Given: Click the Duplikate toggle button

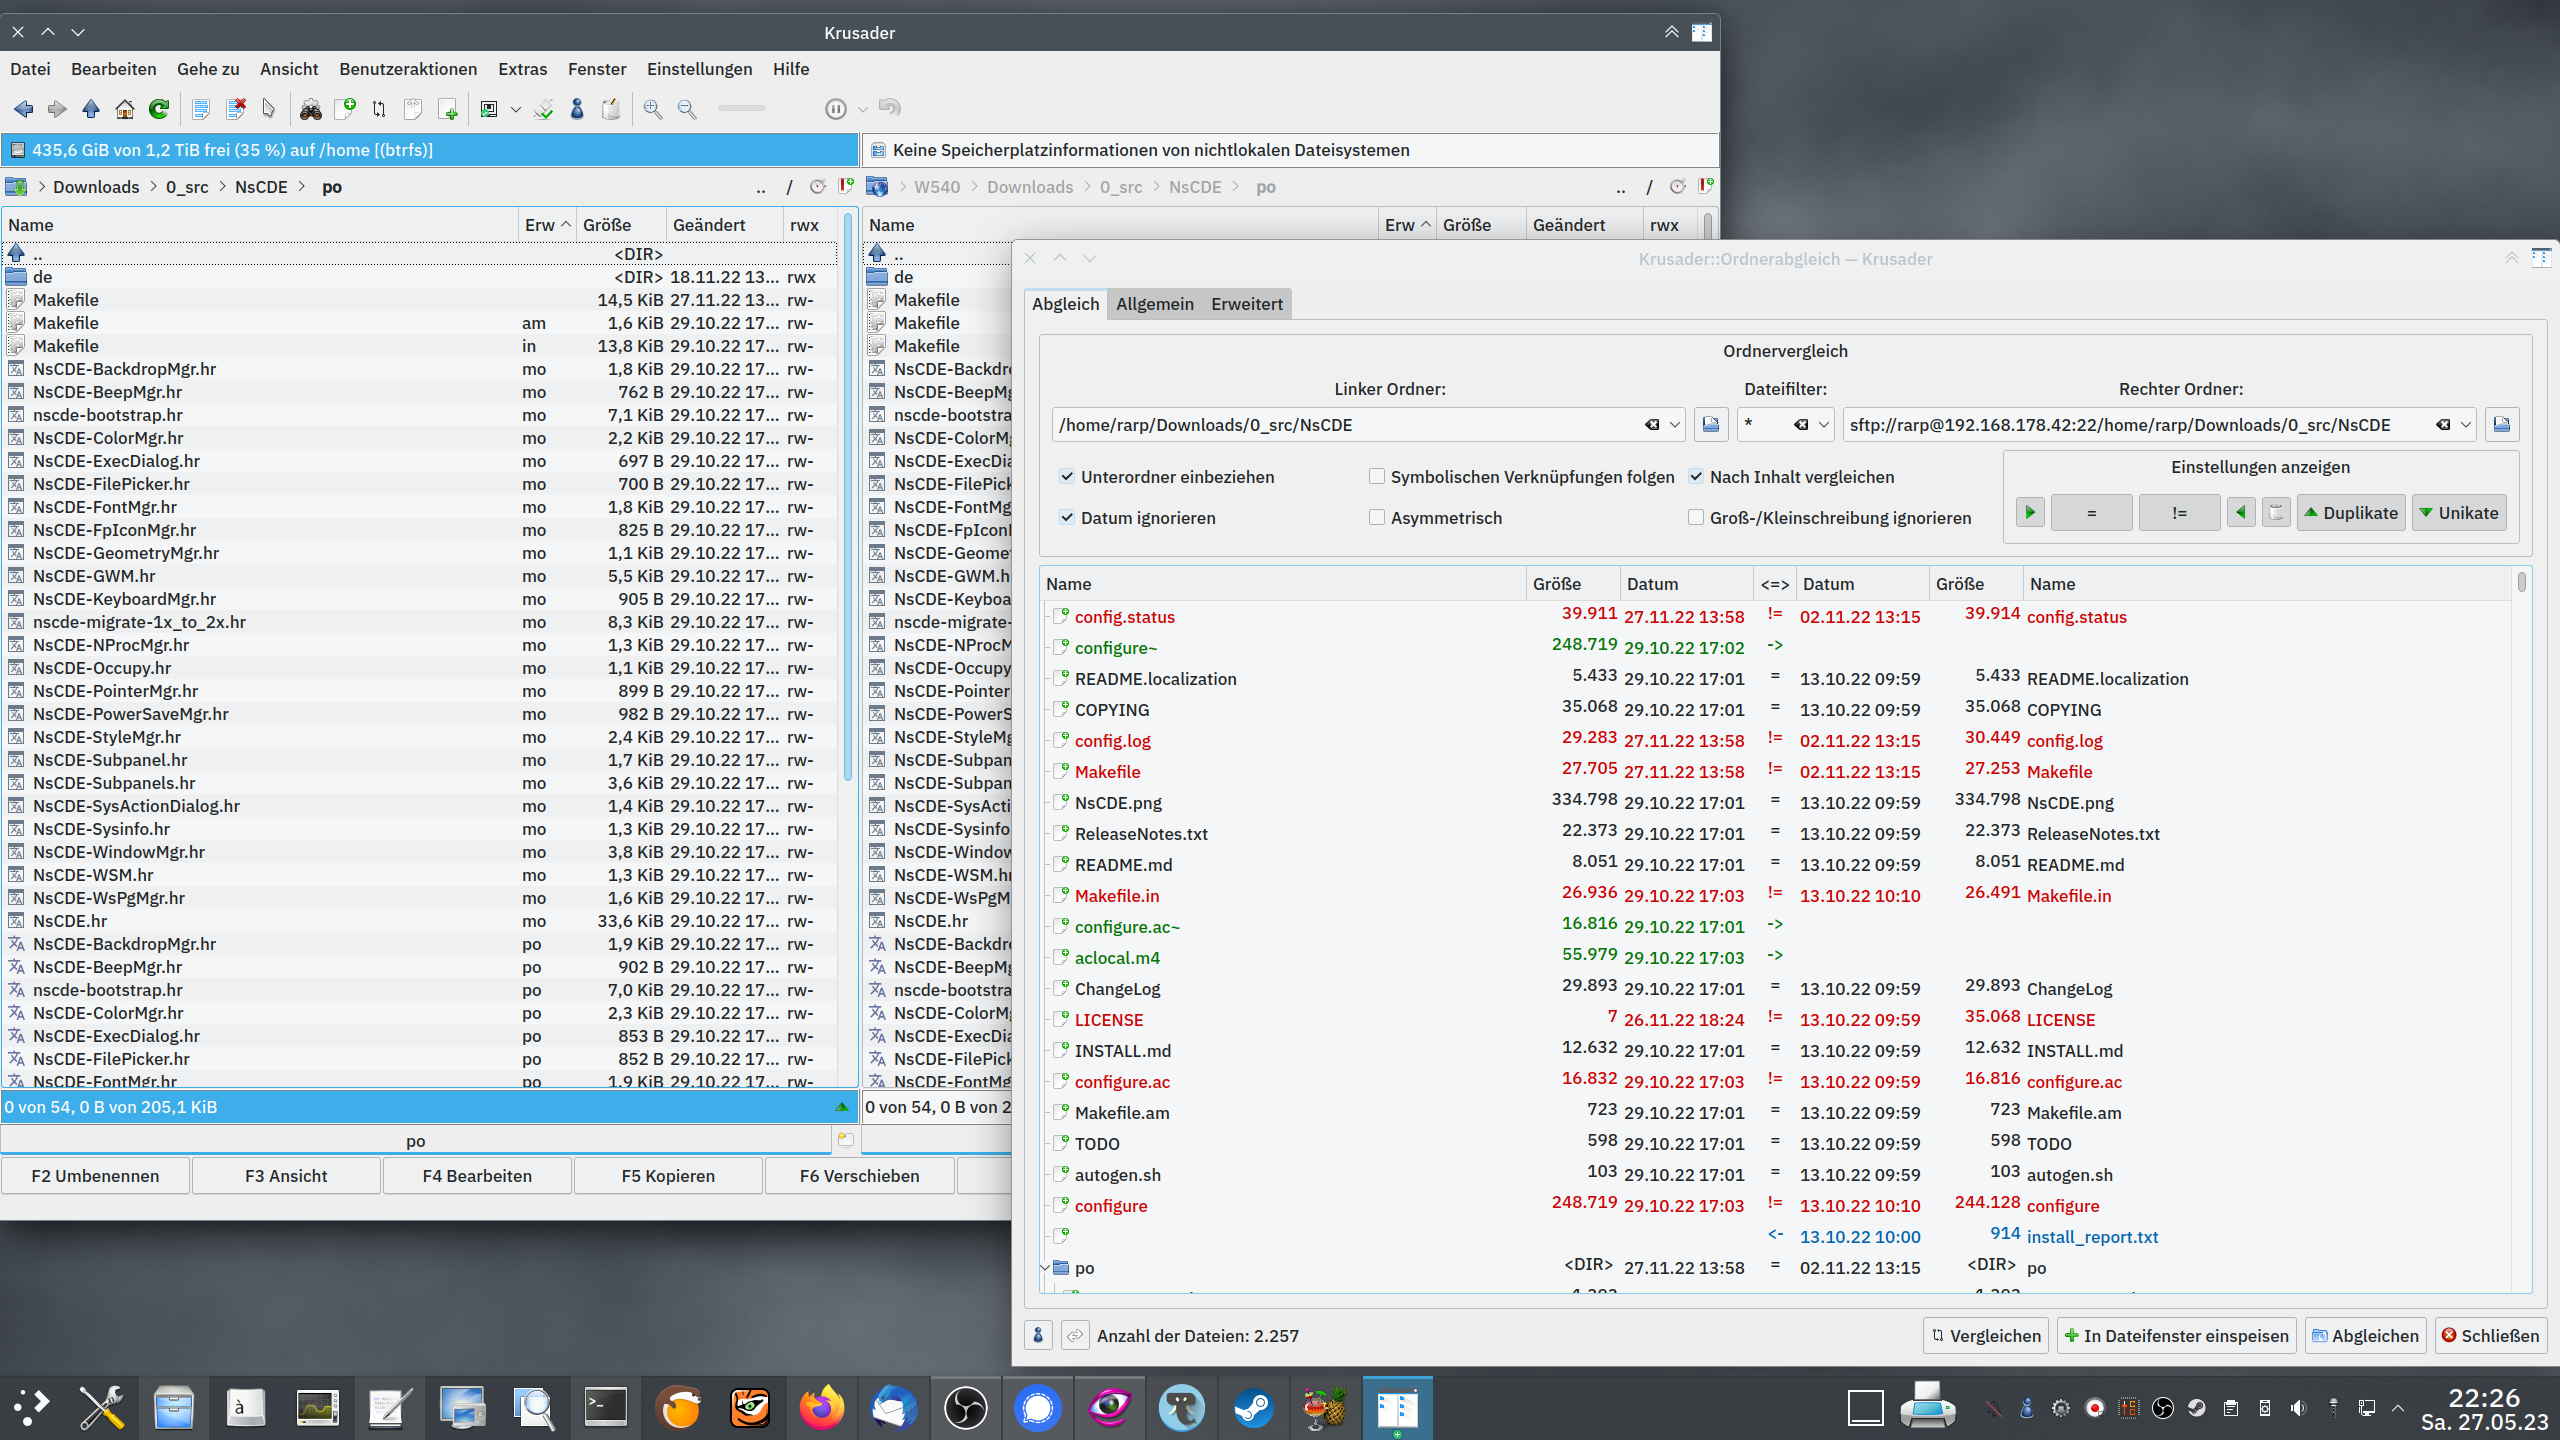Looking at the screenshot, I should [x=2351, y=512].
